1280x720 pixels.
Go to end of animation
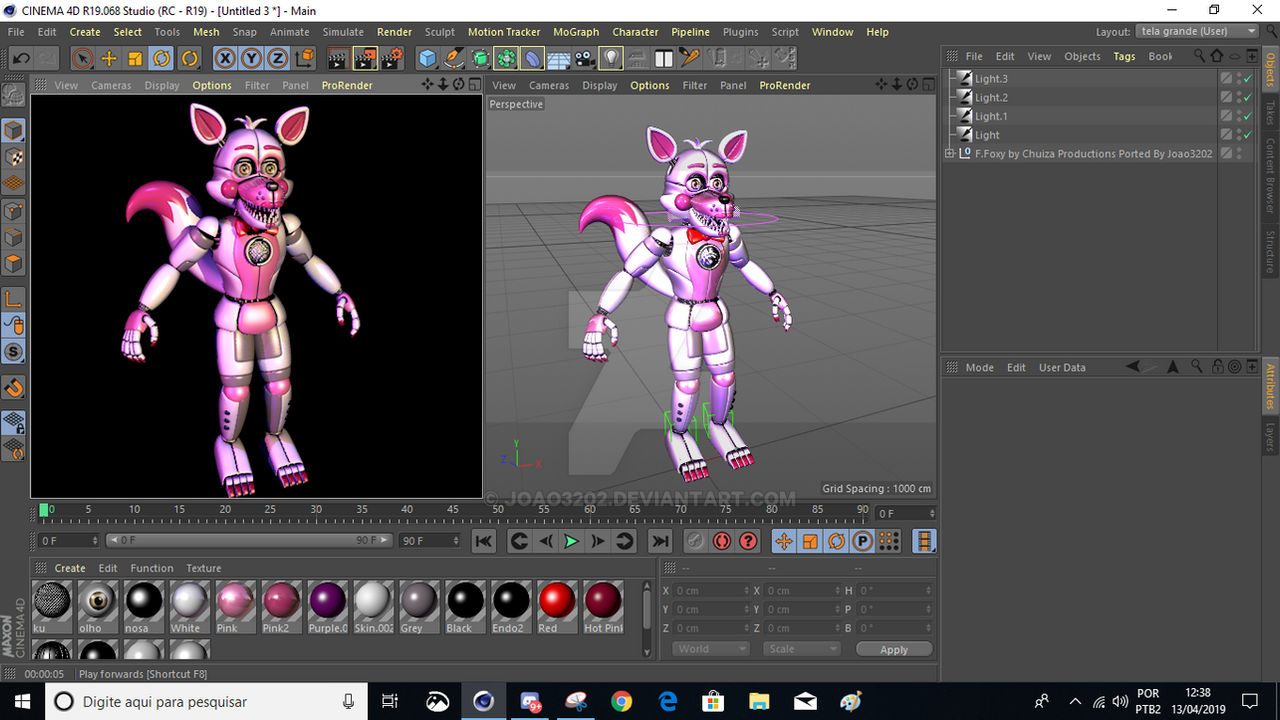(660, 541)
